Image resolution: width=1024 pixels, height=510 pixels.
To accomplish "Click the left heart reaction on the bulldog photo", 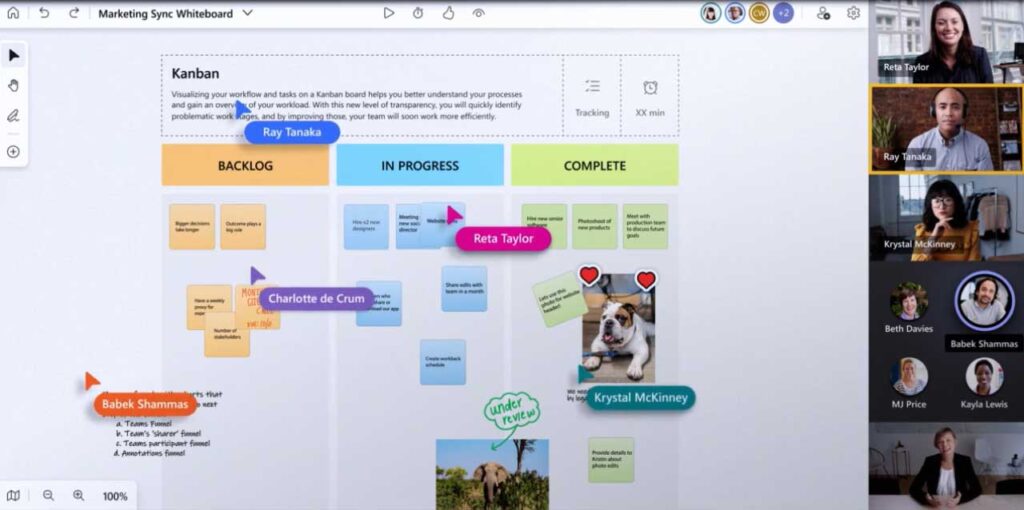I will coord(589,275).
